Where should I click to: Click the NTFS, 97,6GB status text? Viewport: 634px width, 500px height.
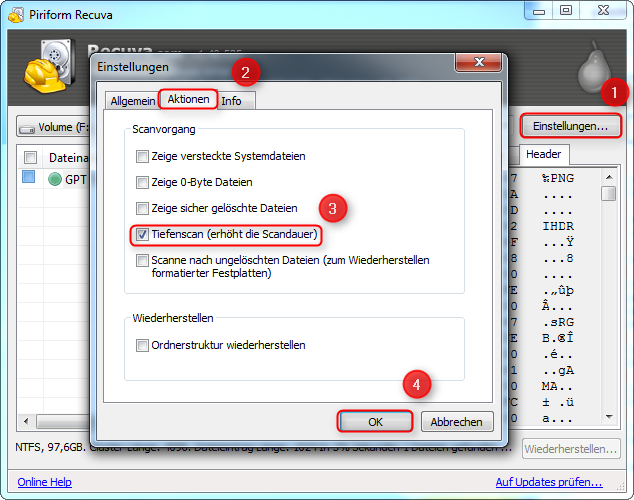[50, 447]
